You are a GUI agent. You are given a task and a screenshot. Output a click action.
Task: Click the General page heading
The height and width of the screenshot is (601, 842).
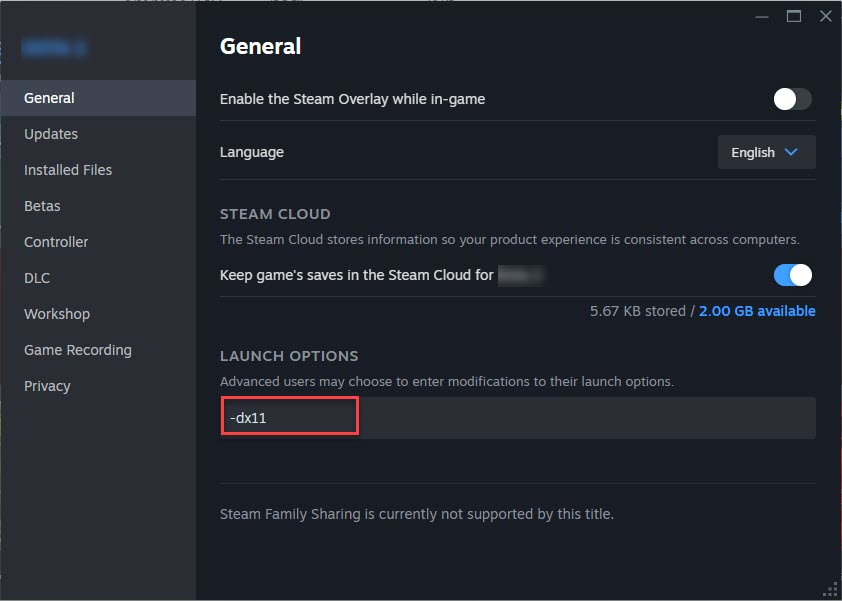pos(260,46)
